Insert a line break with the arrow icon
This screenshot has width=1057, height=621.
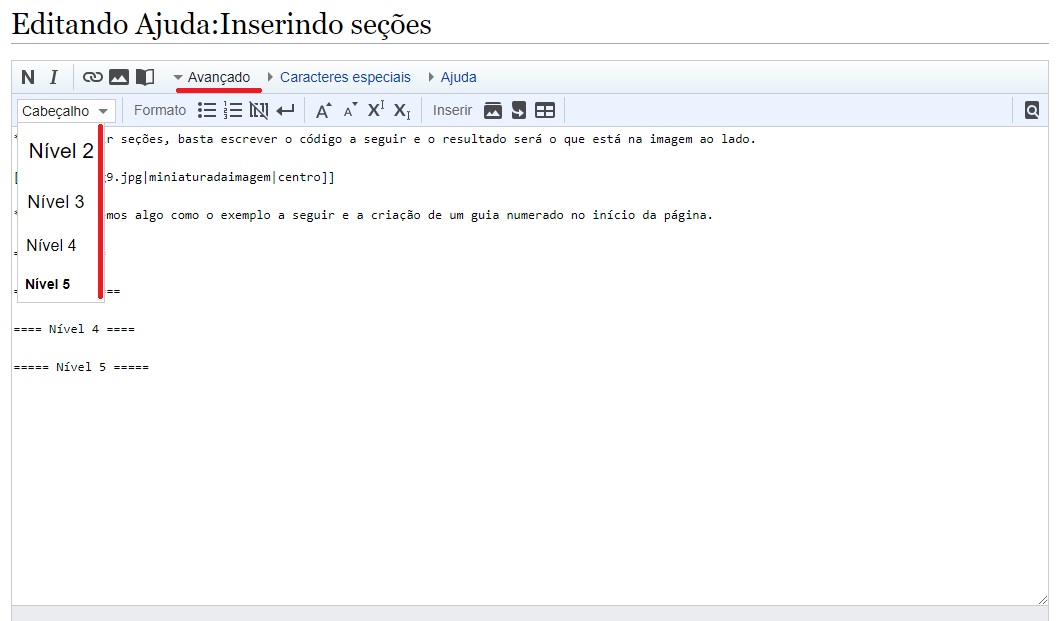[286, 110]
